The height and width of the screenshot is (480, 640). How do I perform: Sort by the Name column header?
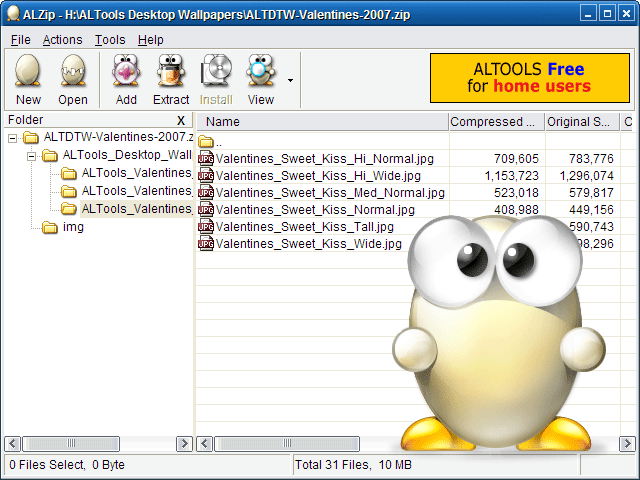point(322,122)
